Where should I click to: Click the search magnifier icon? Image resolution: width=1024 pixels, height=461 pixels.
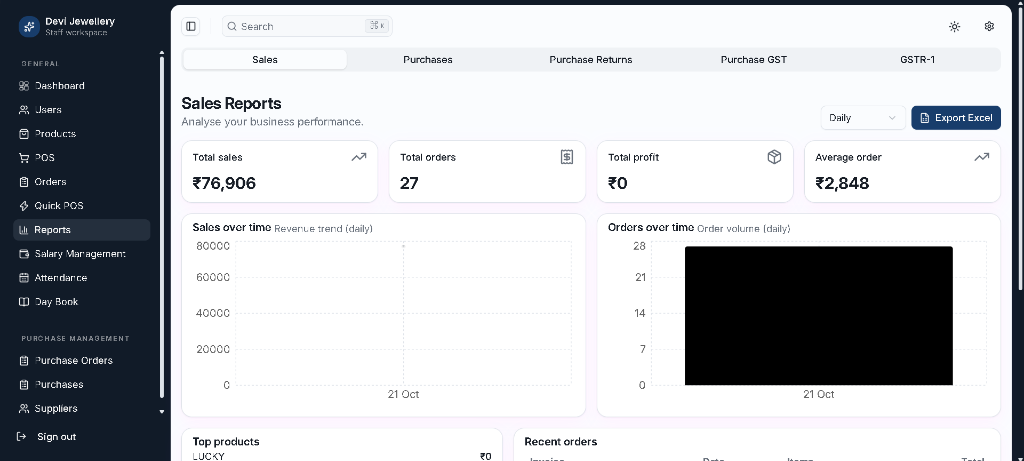click(x=232, y=26)
